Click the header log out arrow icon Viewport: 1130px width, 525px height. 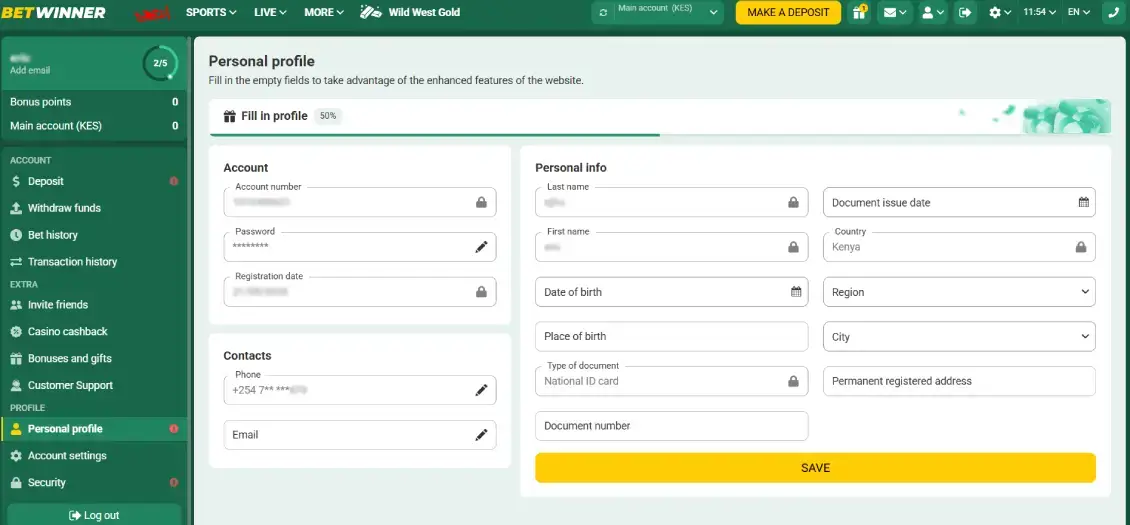pos(965,12)
